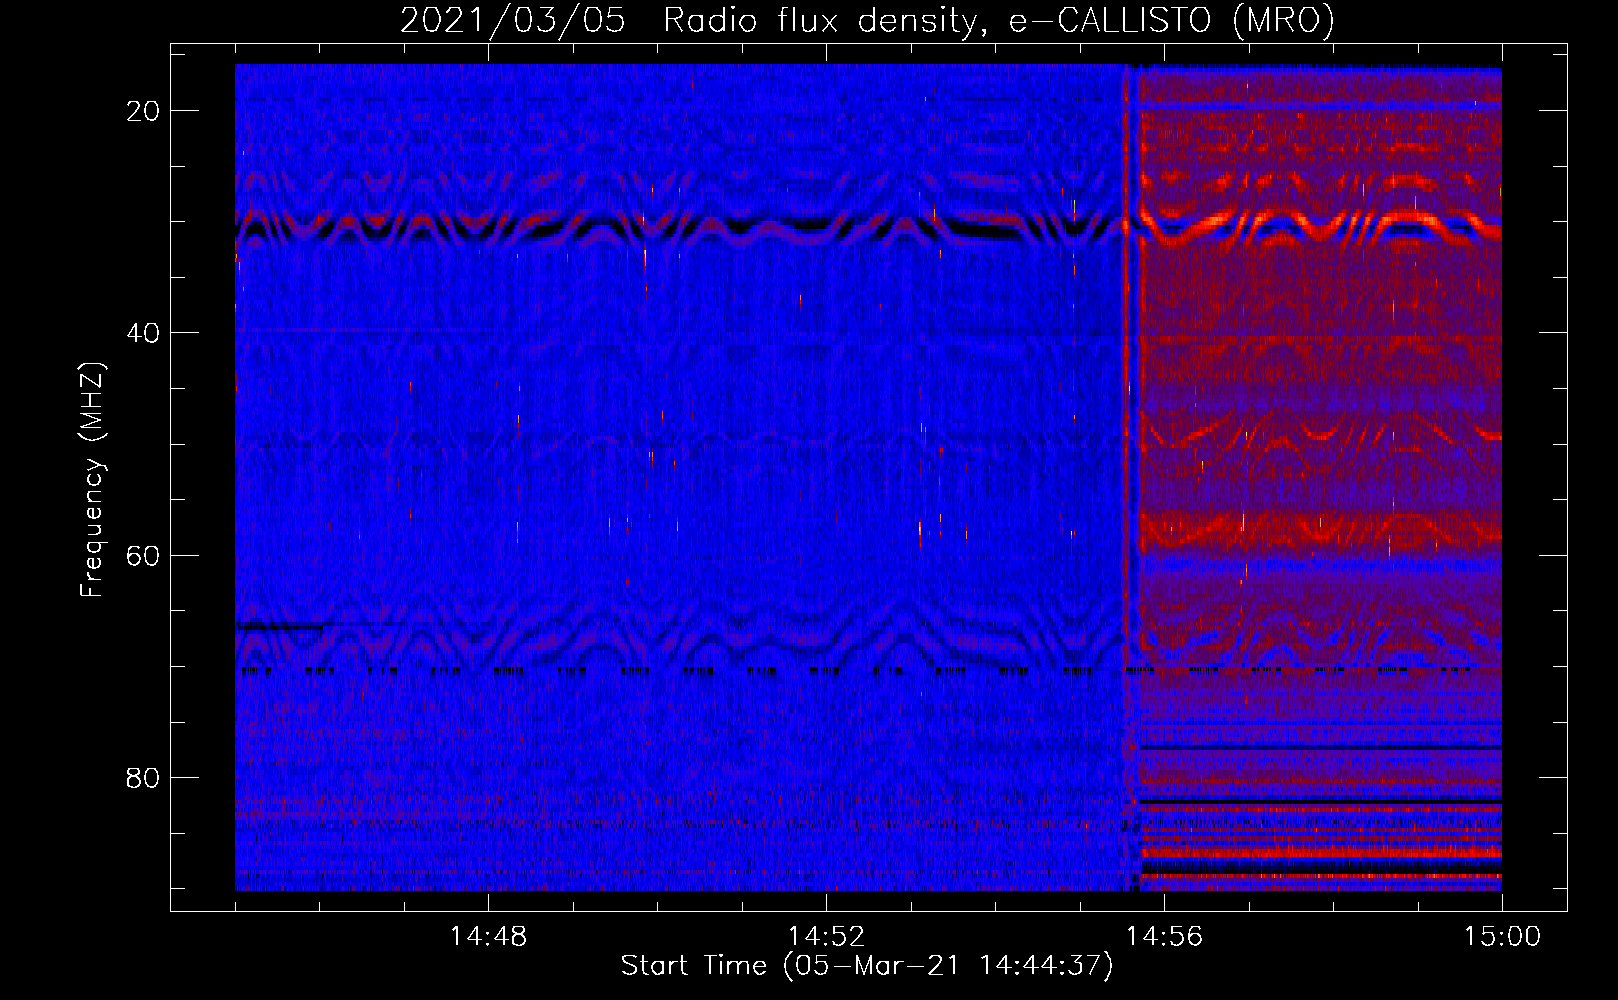Click the 60 MHz frequency tick label
The width and height of the screenshot is (1618, 1000).
click(143, 555)
